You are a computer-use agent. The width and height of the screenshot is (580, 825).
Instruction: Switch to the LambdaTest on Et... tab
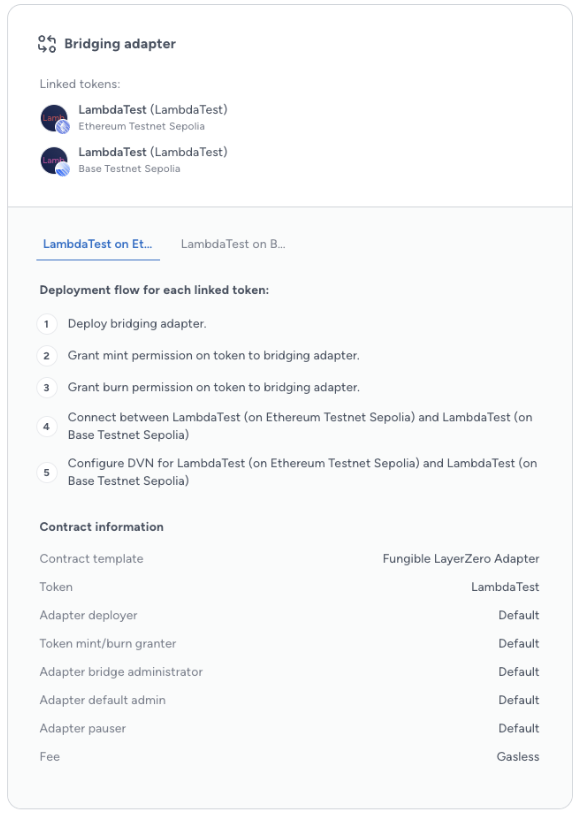[x=98, y=244]
